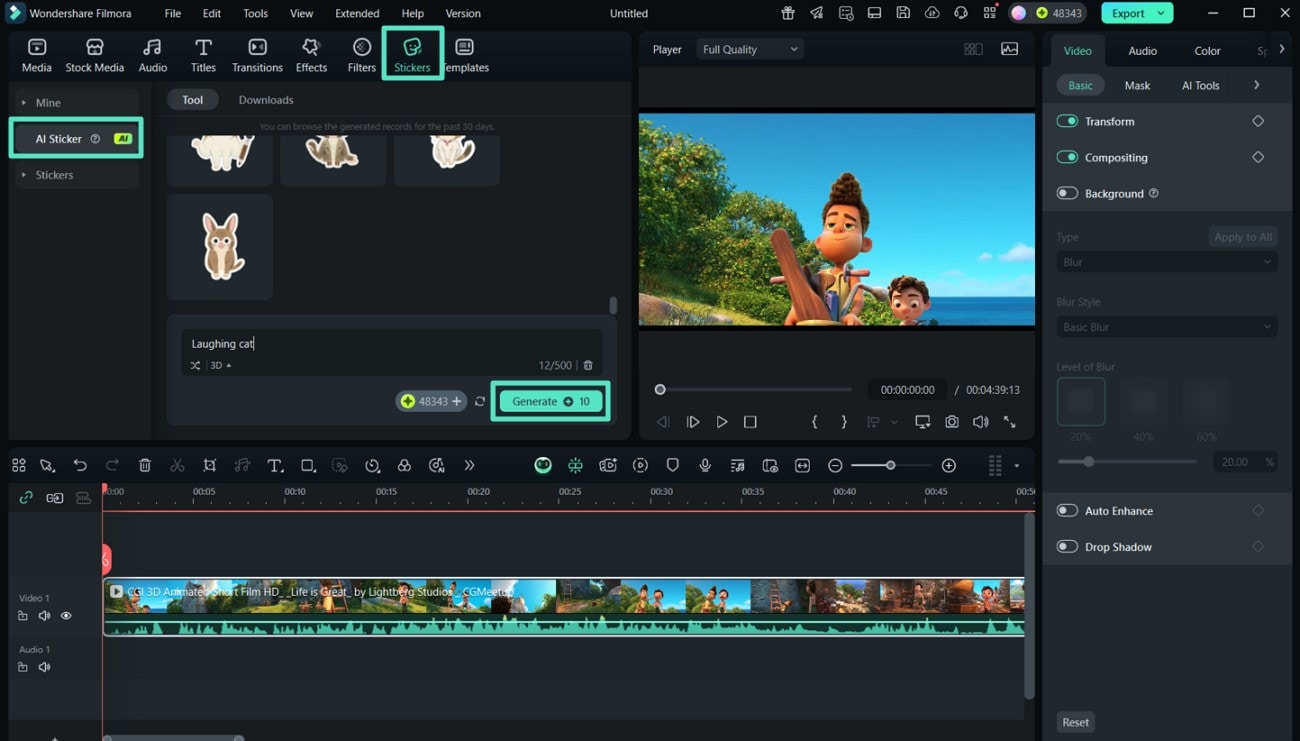Enable Drop Shadow switch

[1067, 546]
